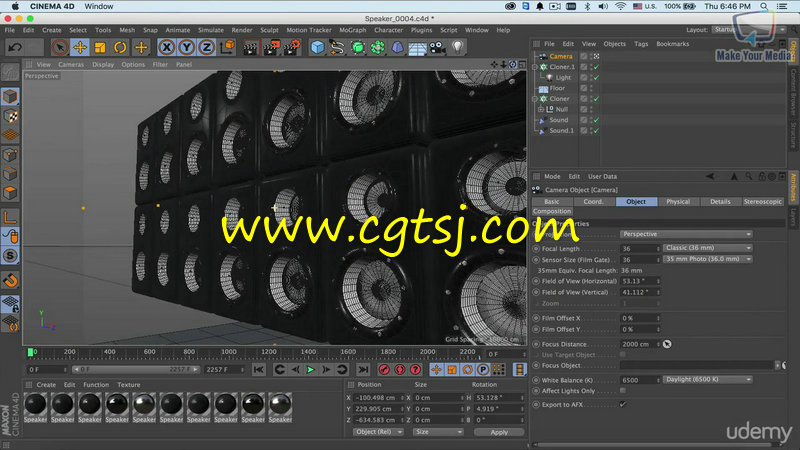Image resolution: width=800 pixels, height=450 pixels.
Task: Expand the Null object node
Action: pyautogui.click(x=541, y=109)
